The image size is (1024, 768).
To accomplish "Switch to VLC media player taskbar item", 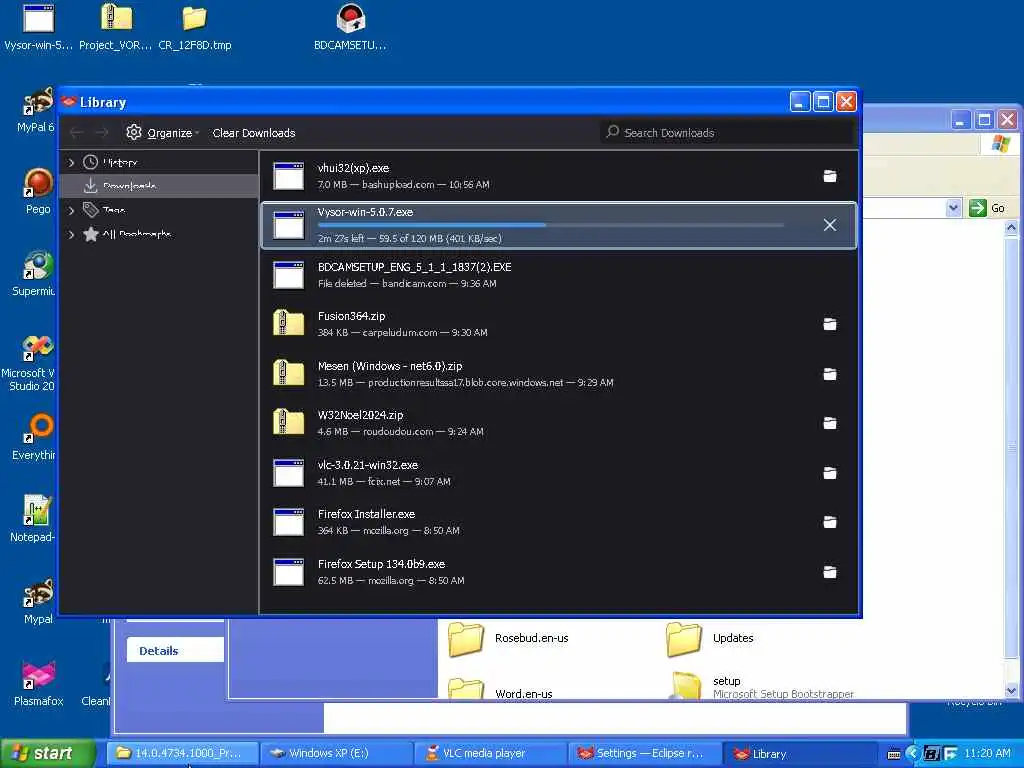I will 490,754.
